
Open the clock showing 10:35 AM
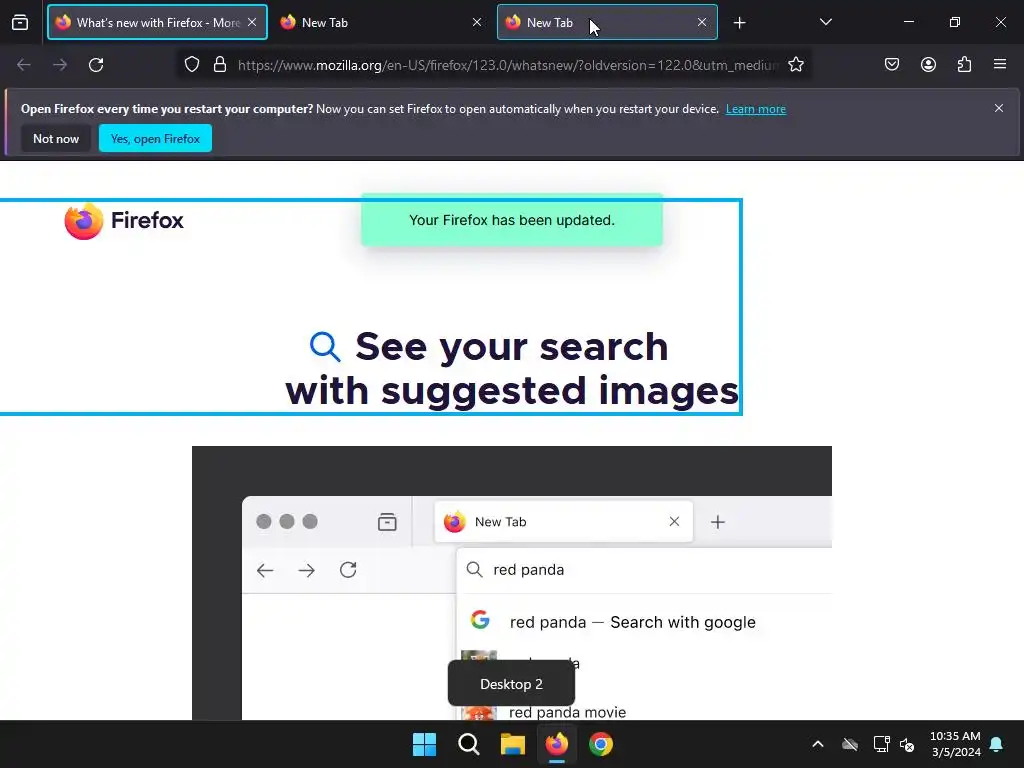[955, 744]
